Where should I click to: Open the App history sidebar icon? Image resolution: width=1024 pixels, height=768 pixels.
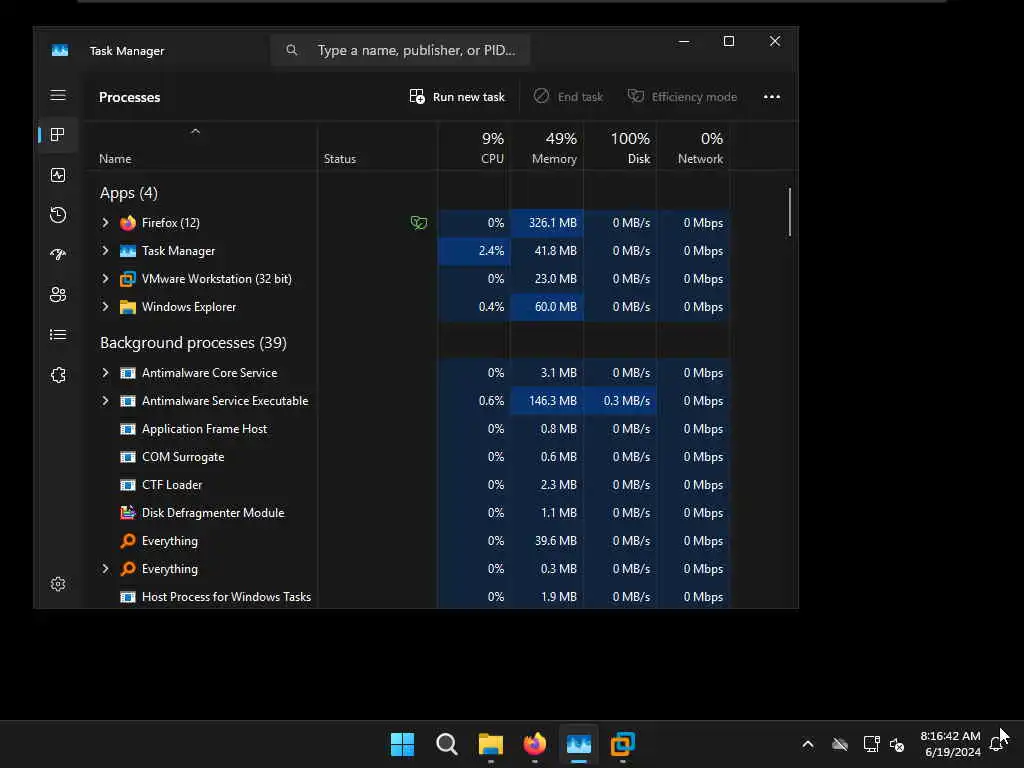coord(58,215)
